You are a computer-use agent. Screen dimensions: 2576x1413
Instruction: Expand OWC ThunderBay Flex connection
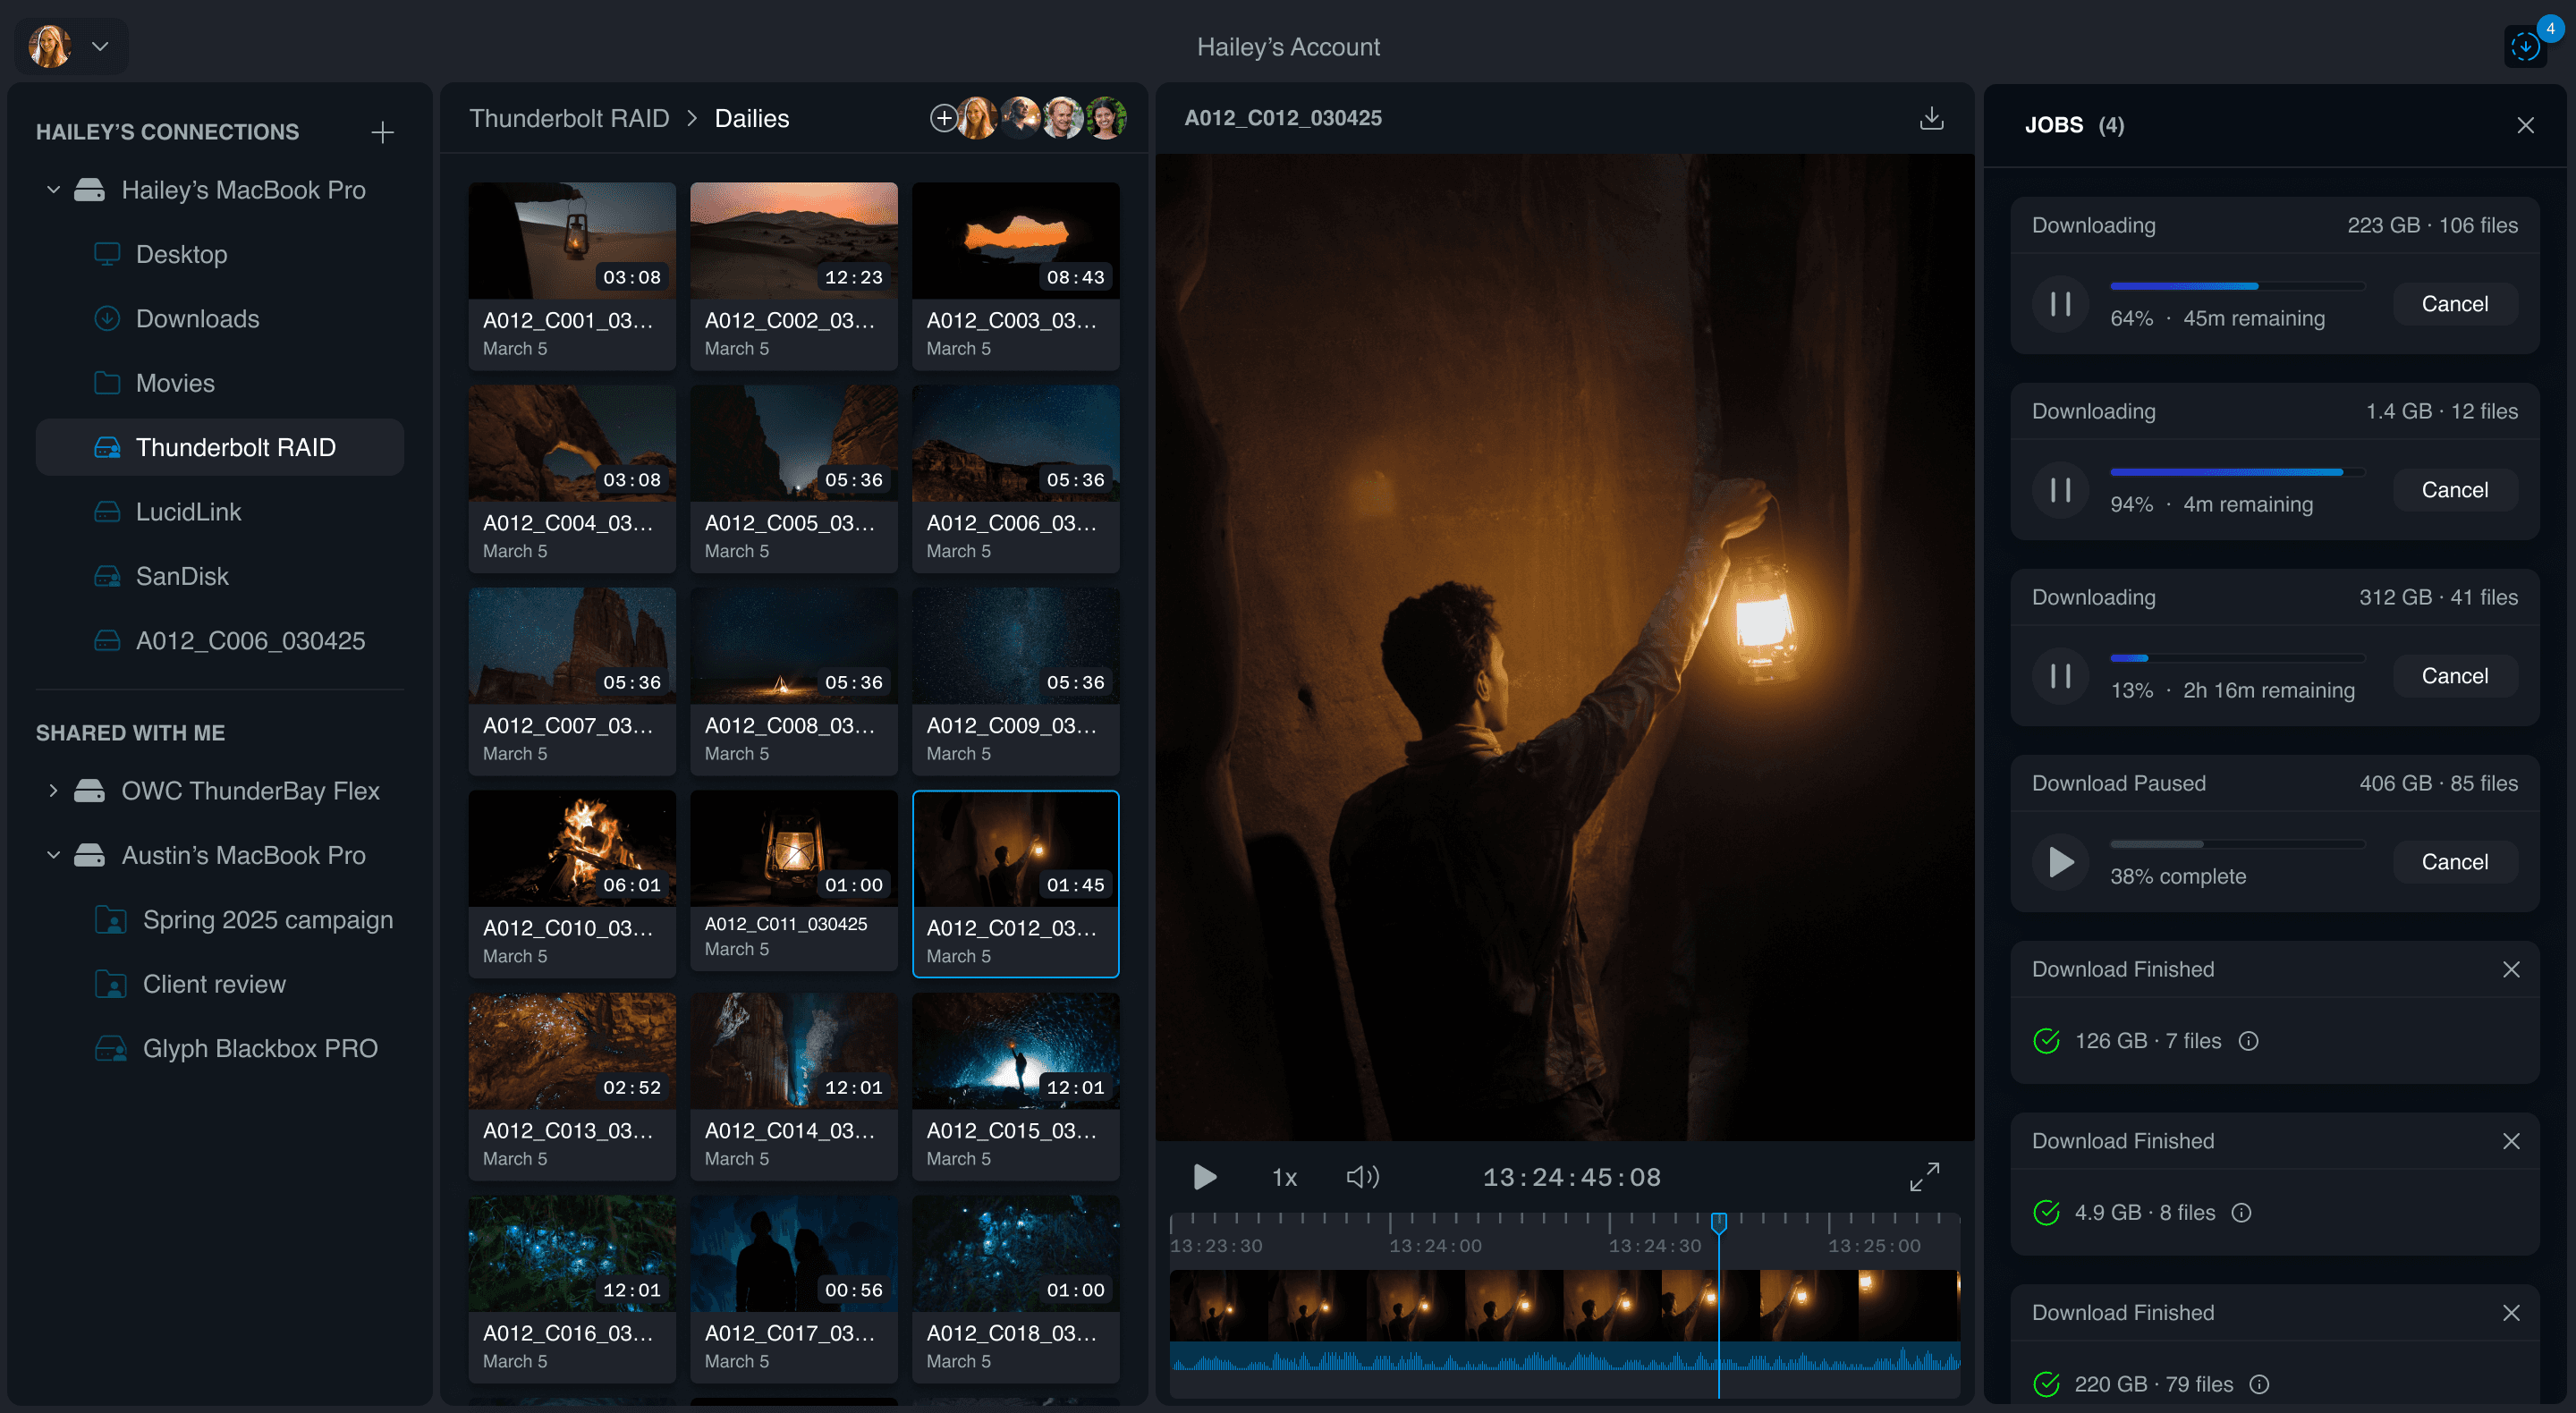54,791
